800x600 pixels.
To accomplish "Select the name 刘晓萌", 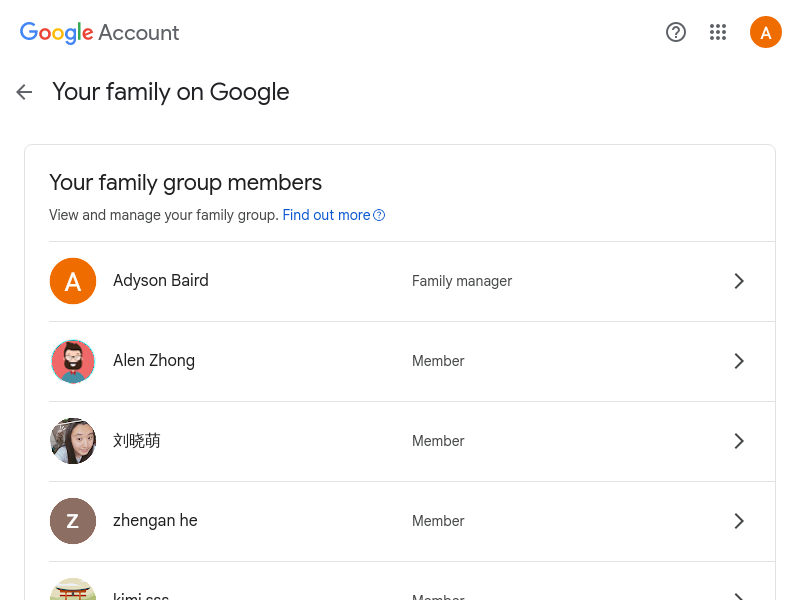I will click(x=137, y=440).
